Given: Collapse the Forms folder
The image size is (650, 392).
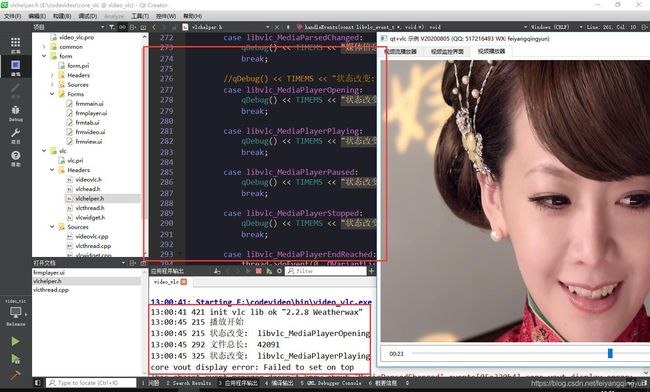Looking at the screenshot, I should pos(52,94).
